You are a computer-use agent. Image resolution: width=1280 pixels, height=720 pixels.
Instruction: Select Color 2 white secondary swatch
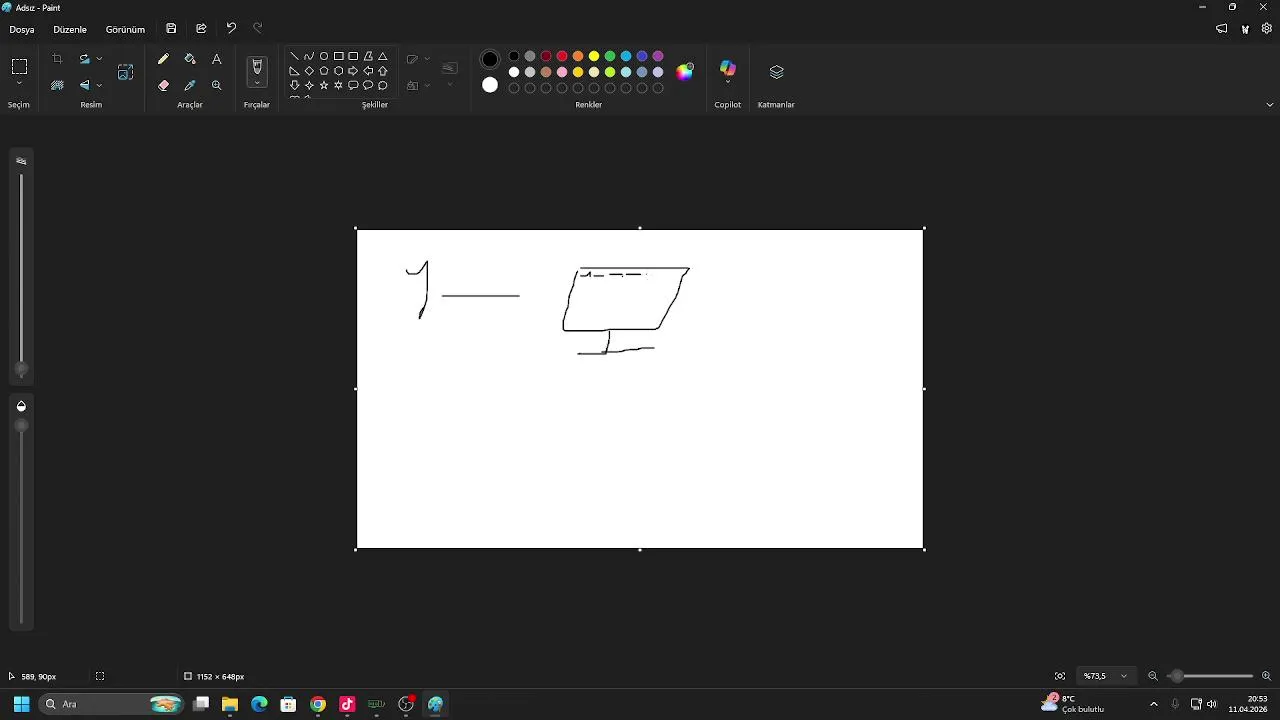[490, 86]
